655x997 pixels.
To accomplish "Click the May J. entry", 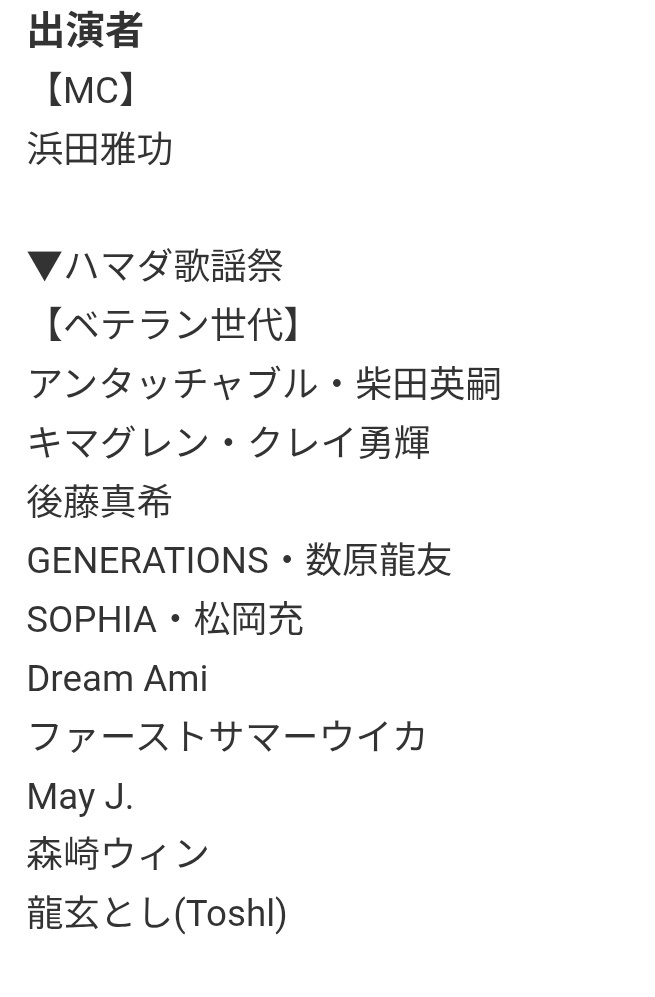I will [x=81, y=797].
